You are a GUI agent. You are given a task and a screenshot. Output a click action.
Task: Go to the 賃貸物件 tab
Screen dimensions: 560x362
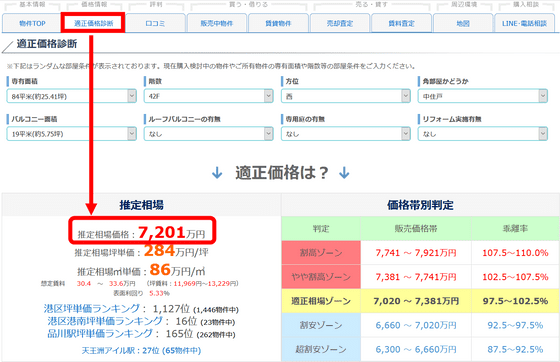click(278, 24)
